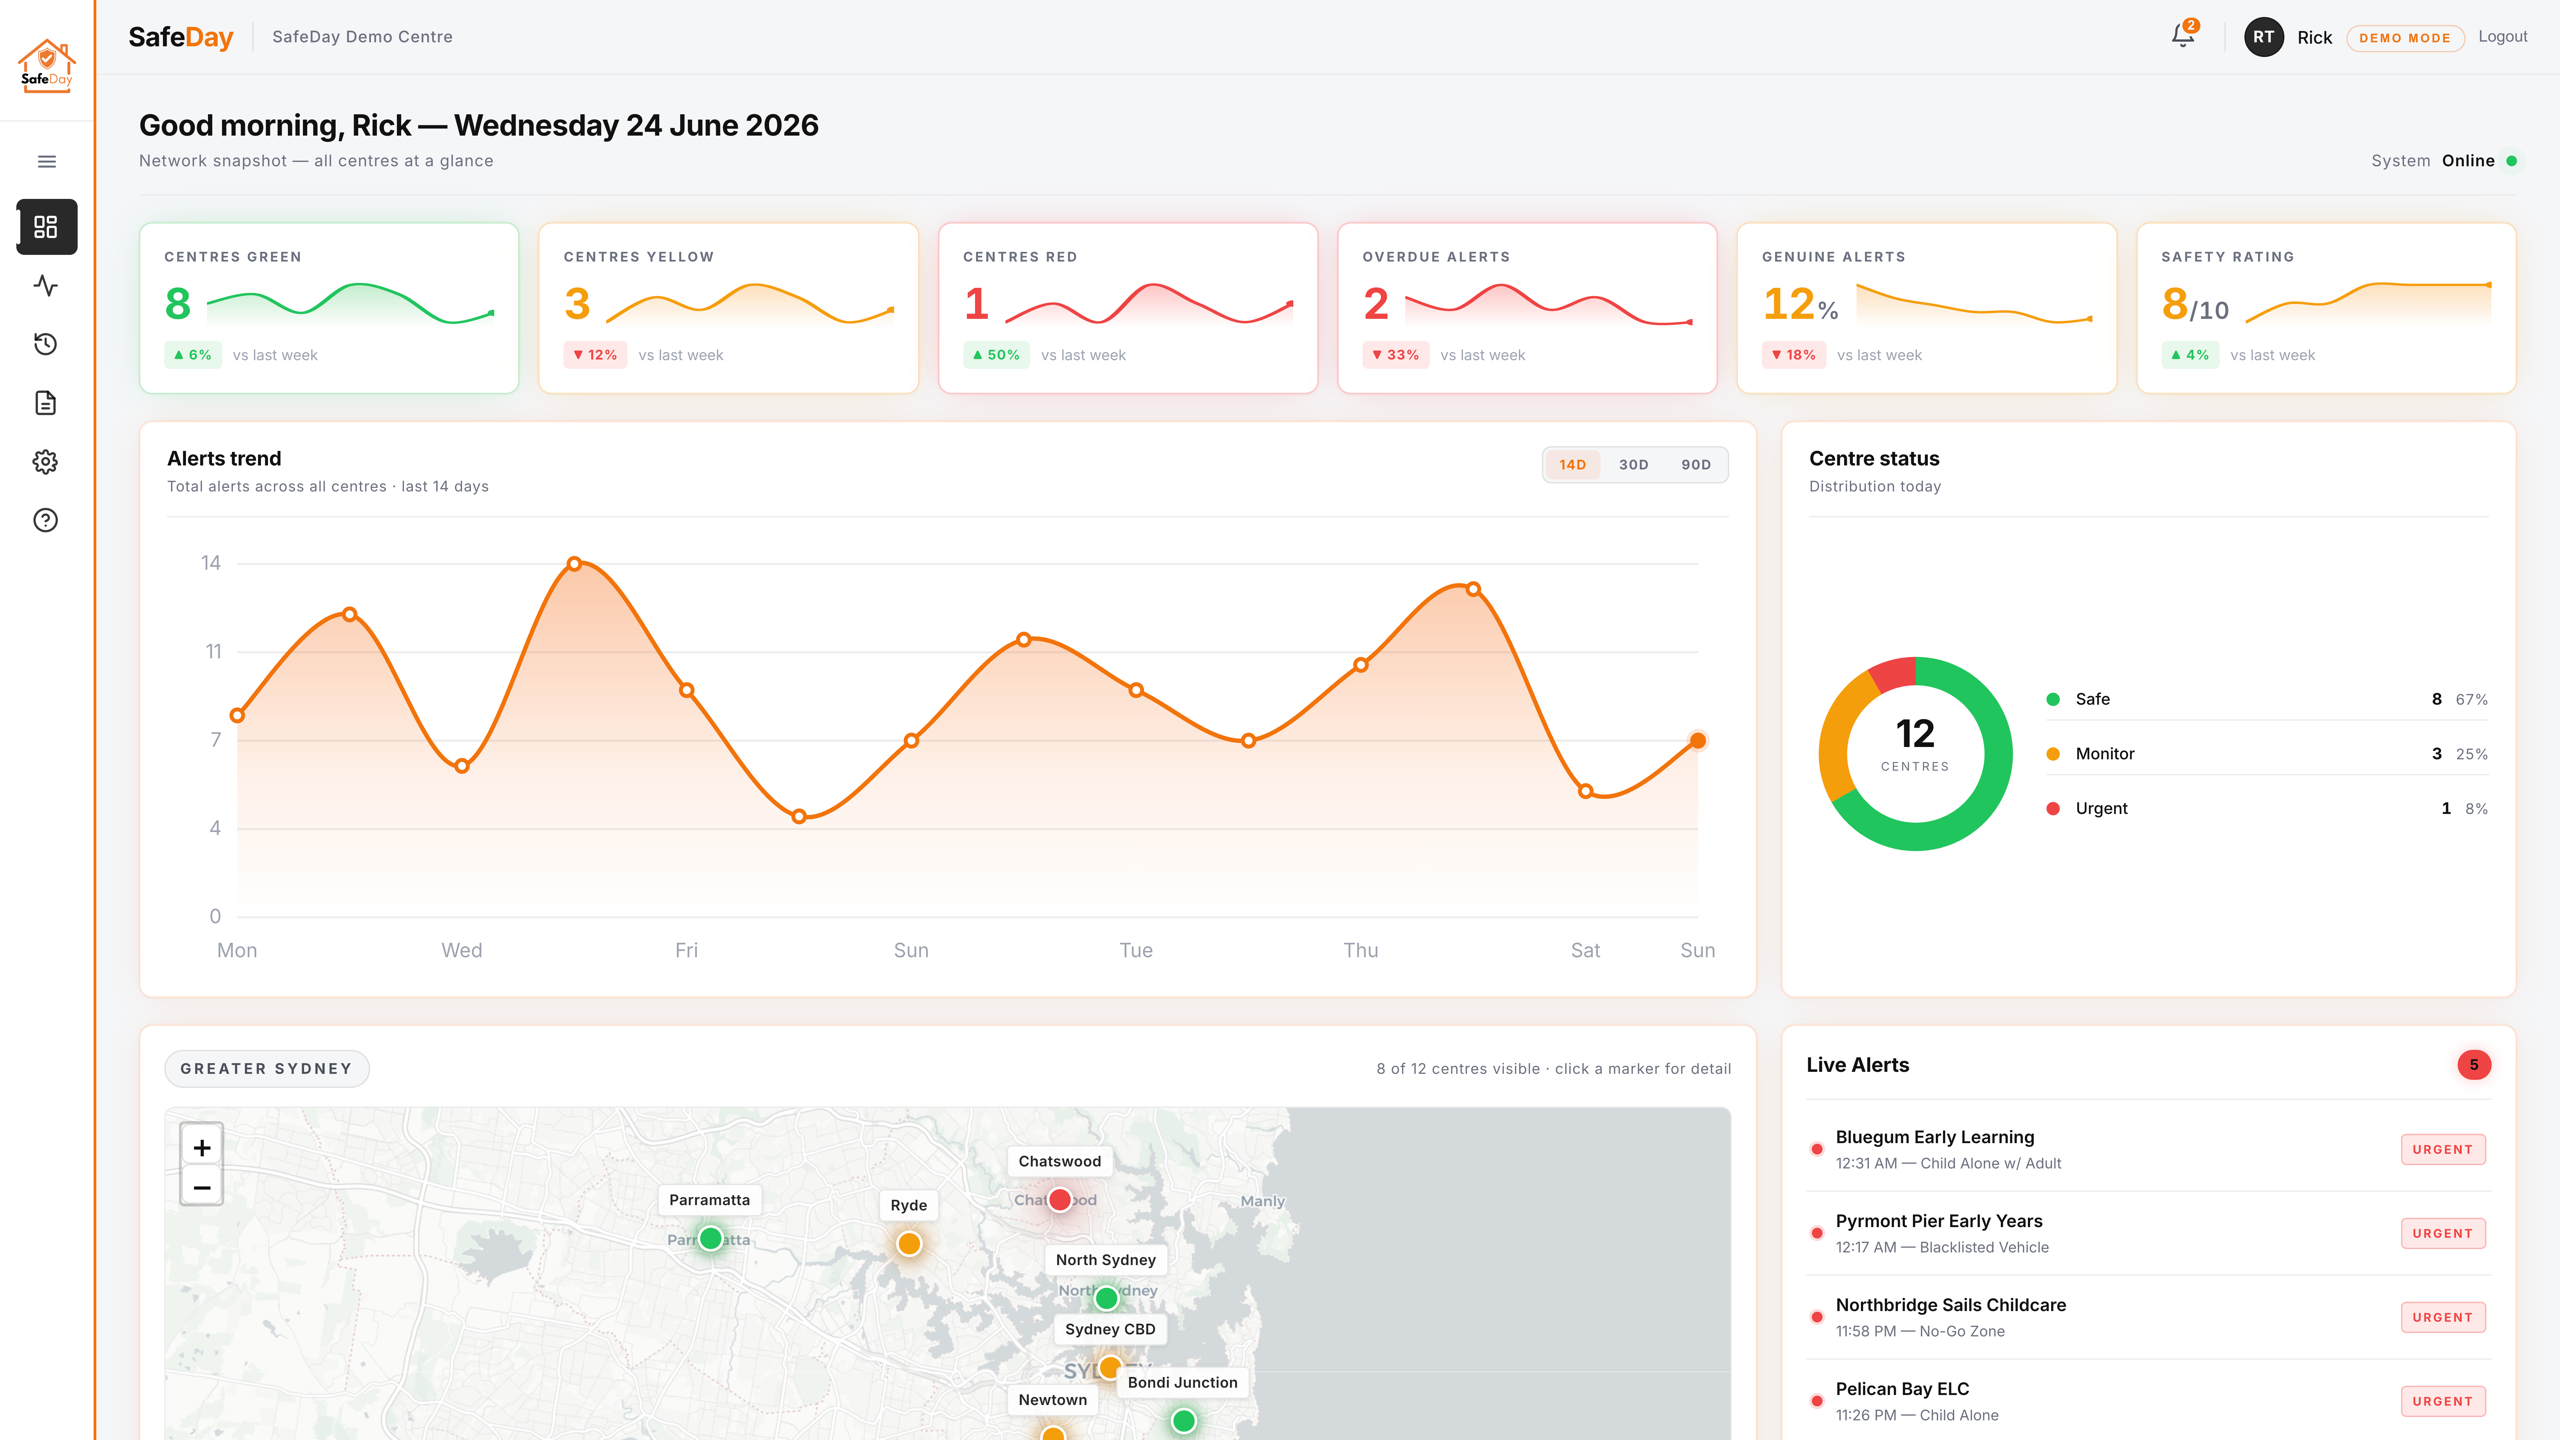Open Northbridge Sails Childcare alert

point(2148,1317)
